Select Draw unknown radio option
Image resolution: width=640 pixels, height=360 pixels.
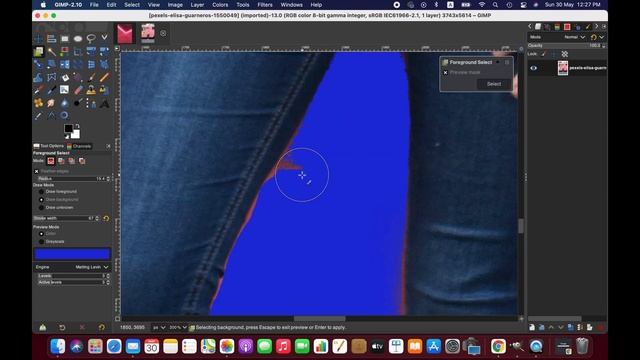pos(41,207)
